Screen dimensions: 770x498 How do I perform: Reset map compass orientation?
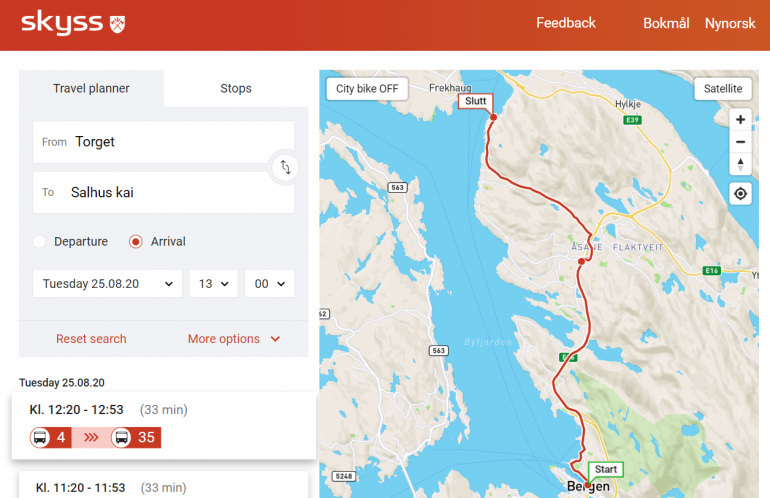pyautogui.click(x=740, y=164)
